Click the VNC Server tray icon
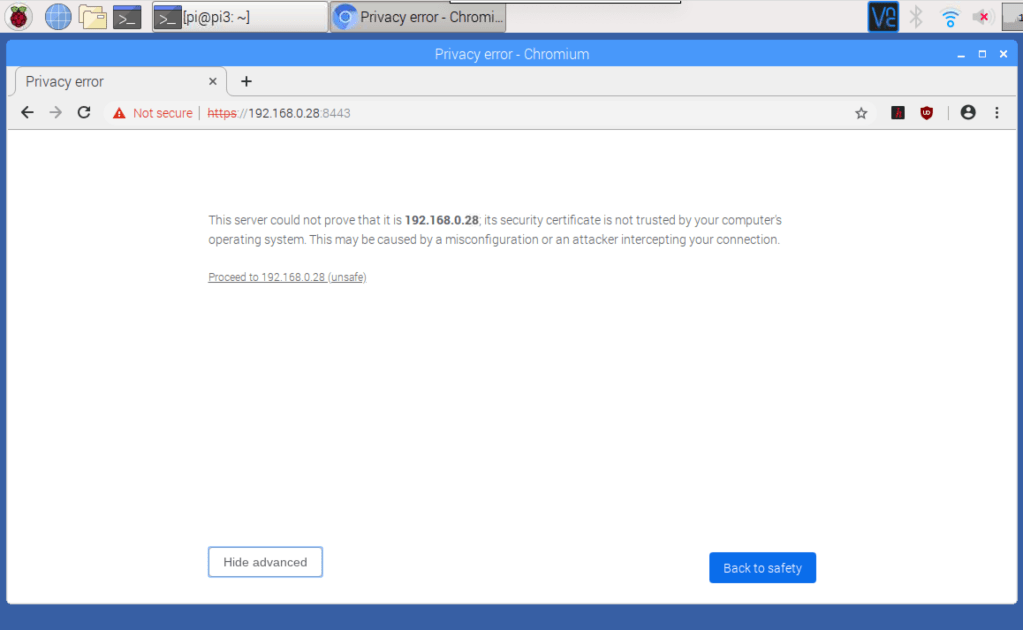The width and height of the screenshot is (1023, 630). [882, 16]
